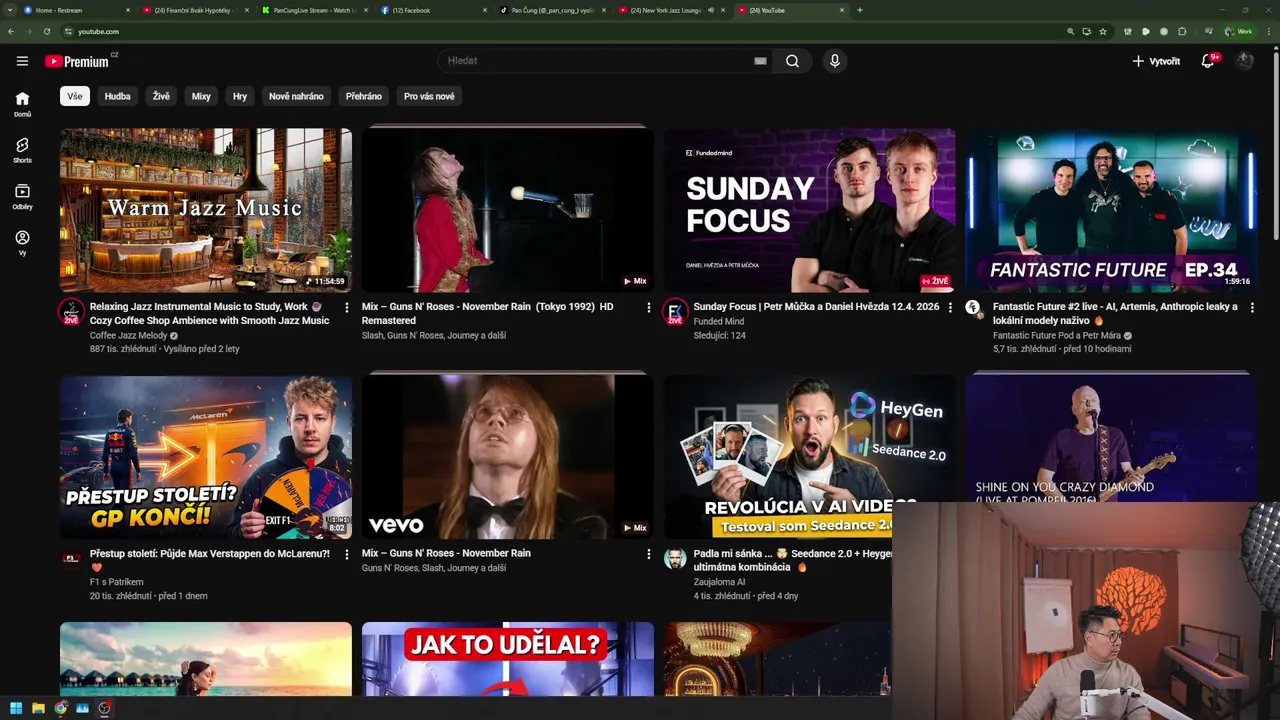Open the Vy profile section in sidebar
The height and width of the screenshot is (720, 1280).
(22, 243)
